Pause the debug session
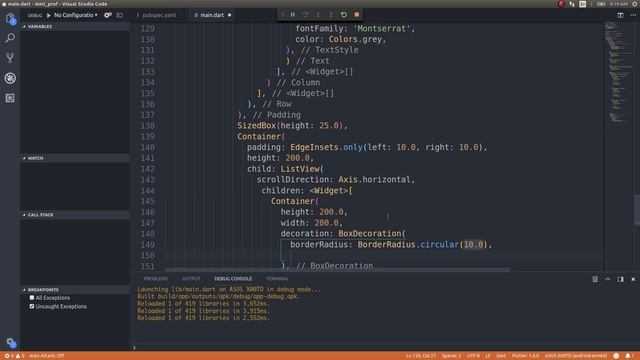640x360 pixels. click(293, 15)
